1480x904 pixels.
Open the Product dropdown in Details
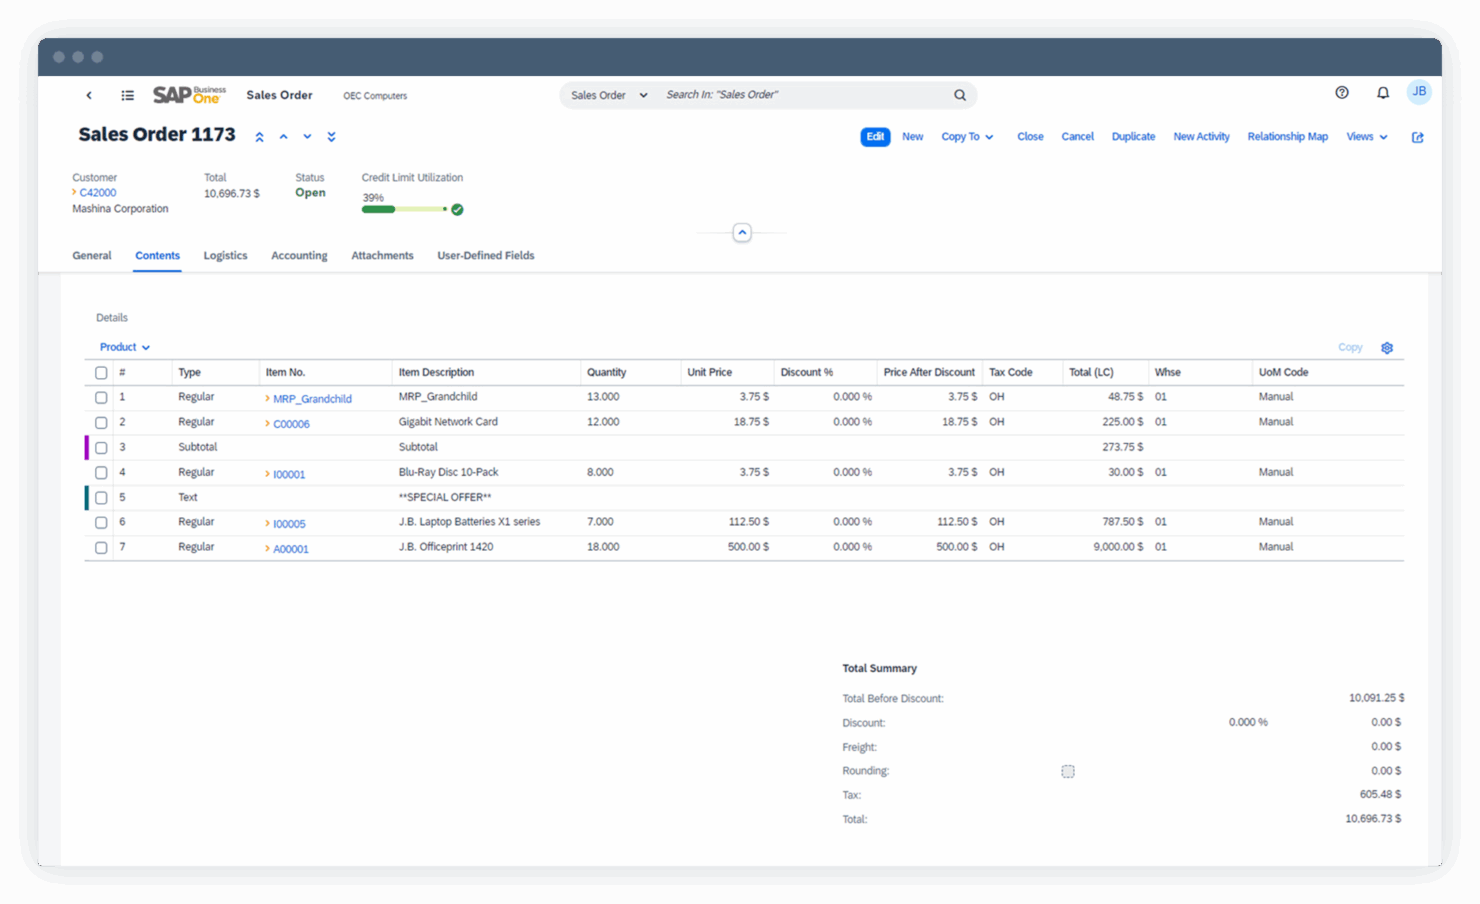coord(124,347)
